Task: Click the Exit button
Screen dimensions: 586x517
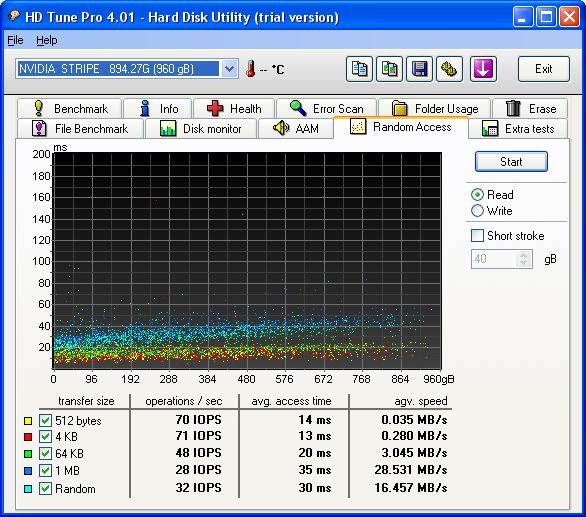Action: (x=543, y=69)
